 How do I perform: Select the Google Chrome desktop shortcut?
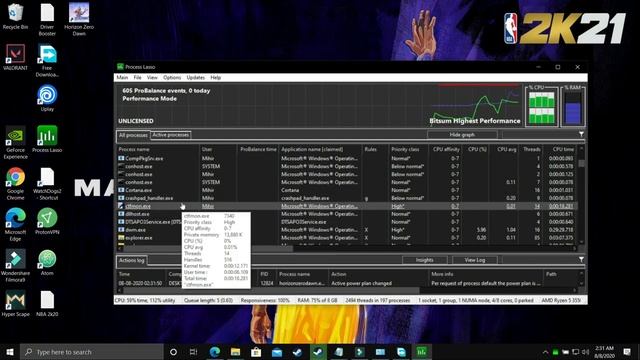tap(16, 184)
